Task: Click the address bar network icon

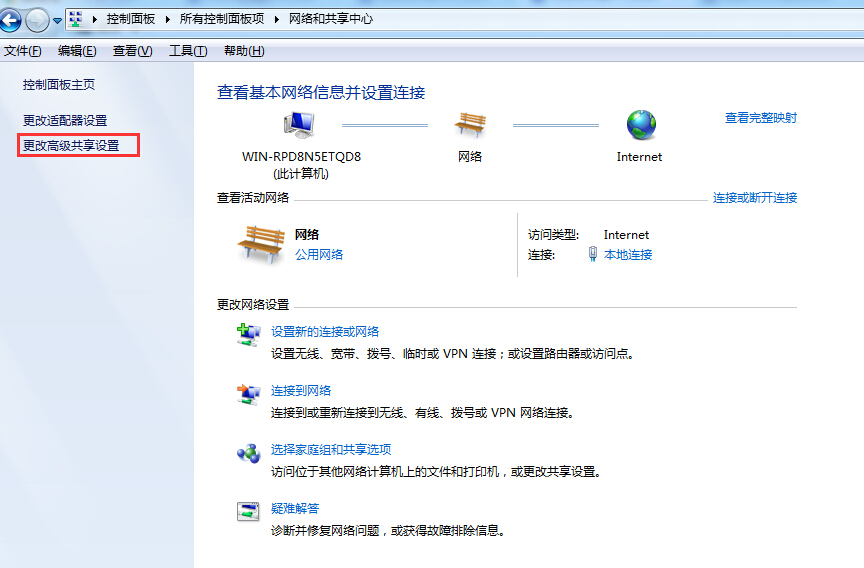Action: (75, 19)
